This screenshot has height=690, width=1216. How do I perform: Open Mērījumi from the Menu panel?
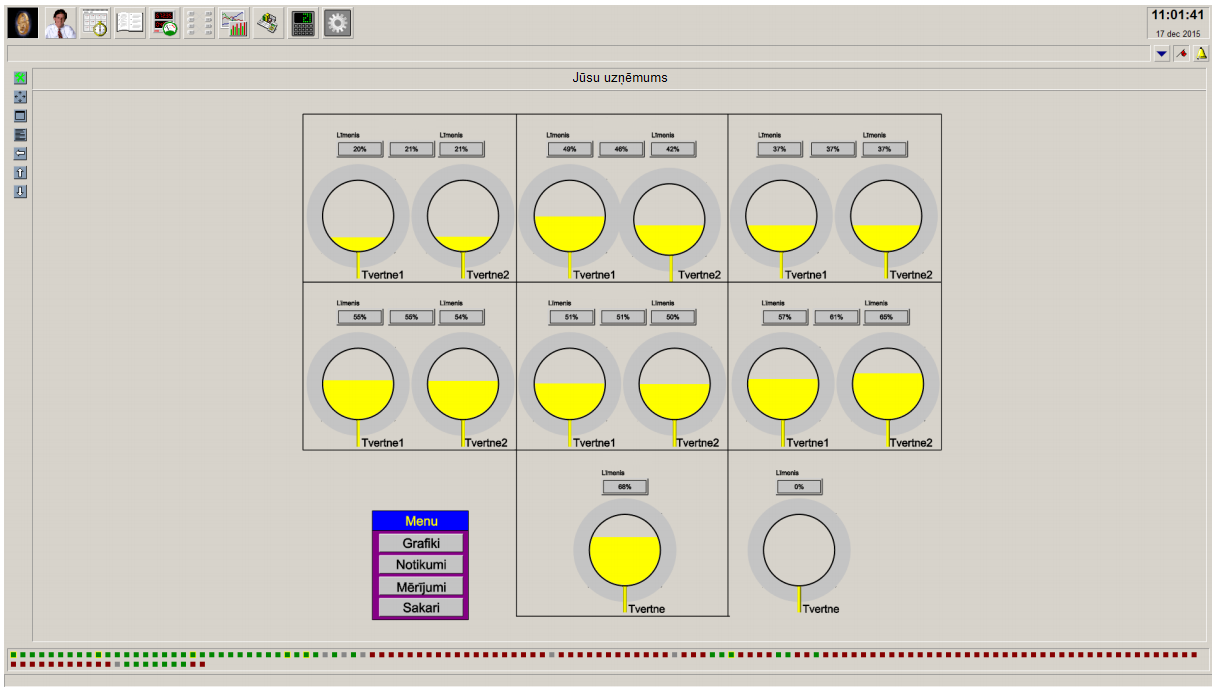[421, 587]
